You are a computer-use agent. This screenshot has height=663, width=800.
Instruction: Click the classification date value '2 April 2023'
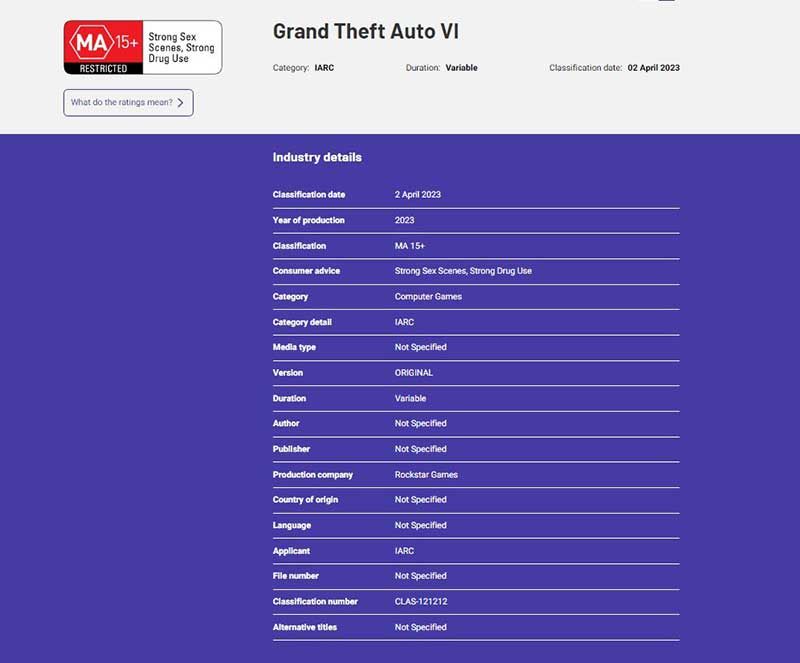[417, 194]
